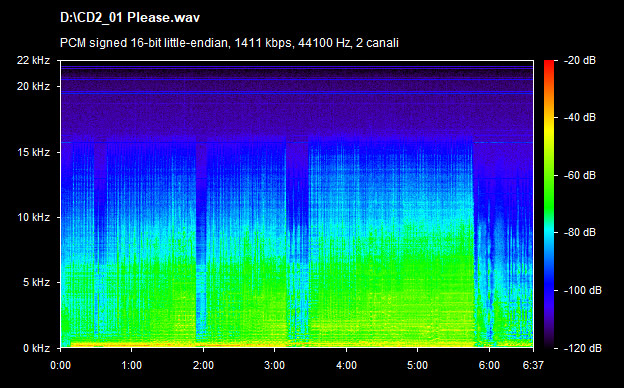Click the -60 dB label on color scale
The image size is (624, 388).
coord(580,175)
